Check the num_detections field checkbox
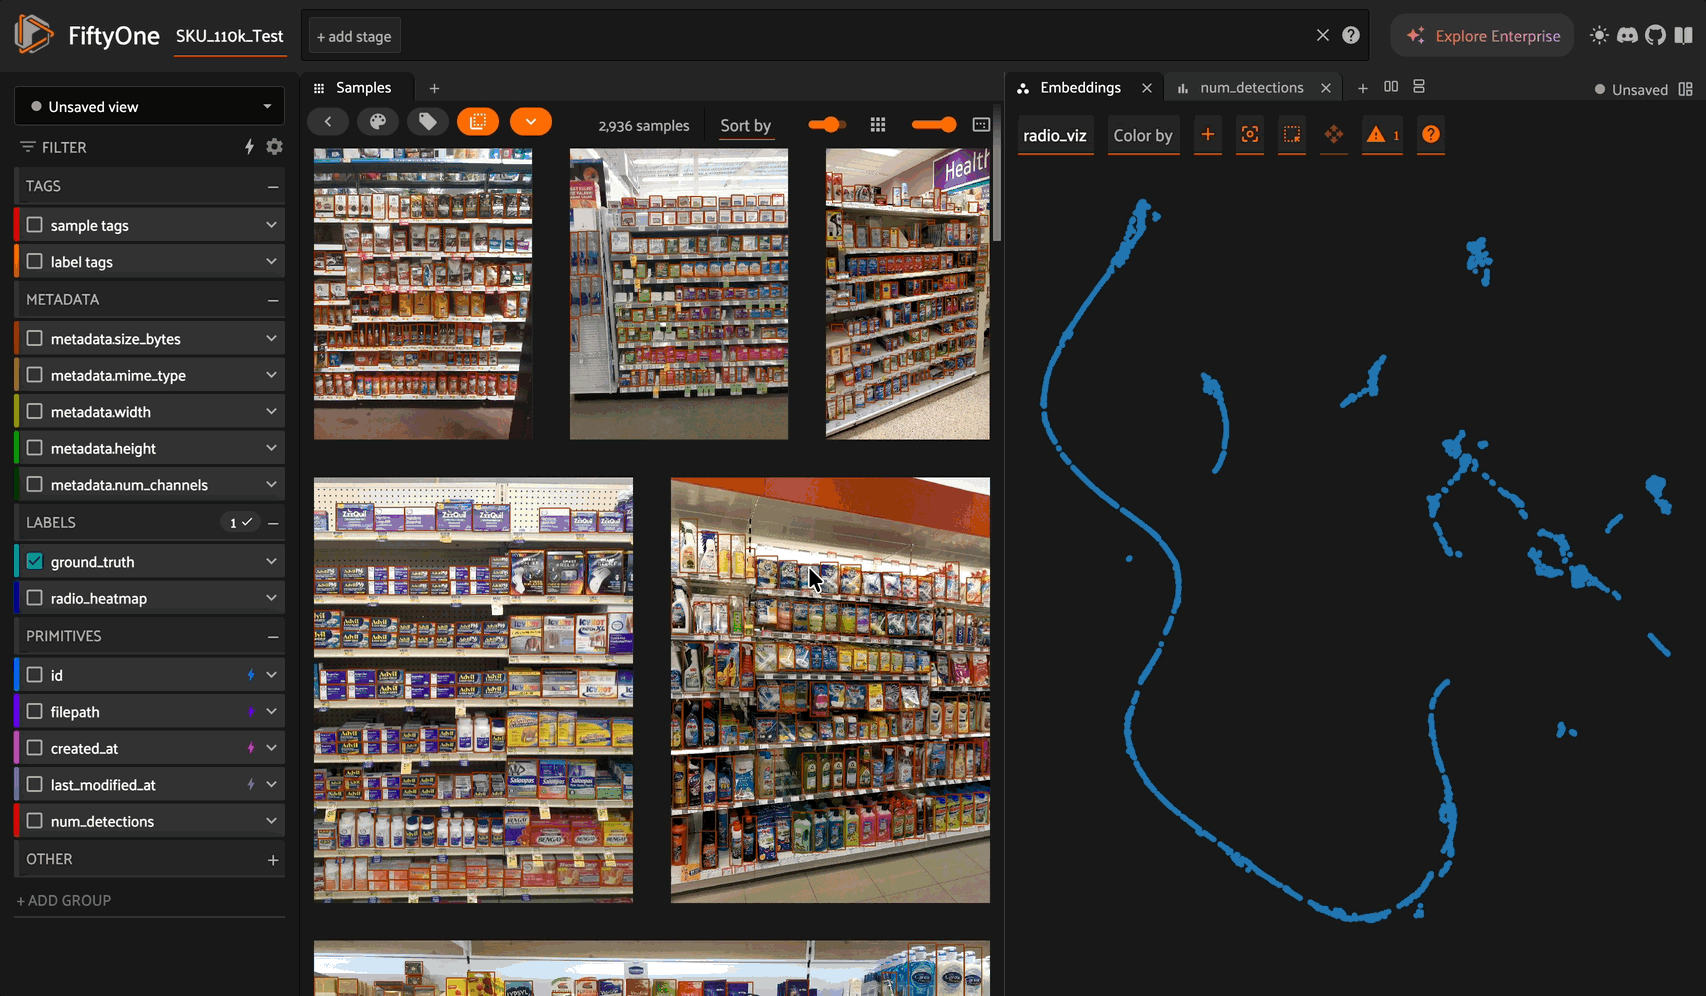 [35, 821]
